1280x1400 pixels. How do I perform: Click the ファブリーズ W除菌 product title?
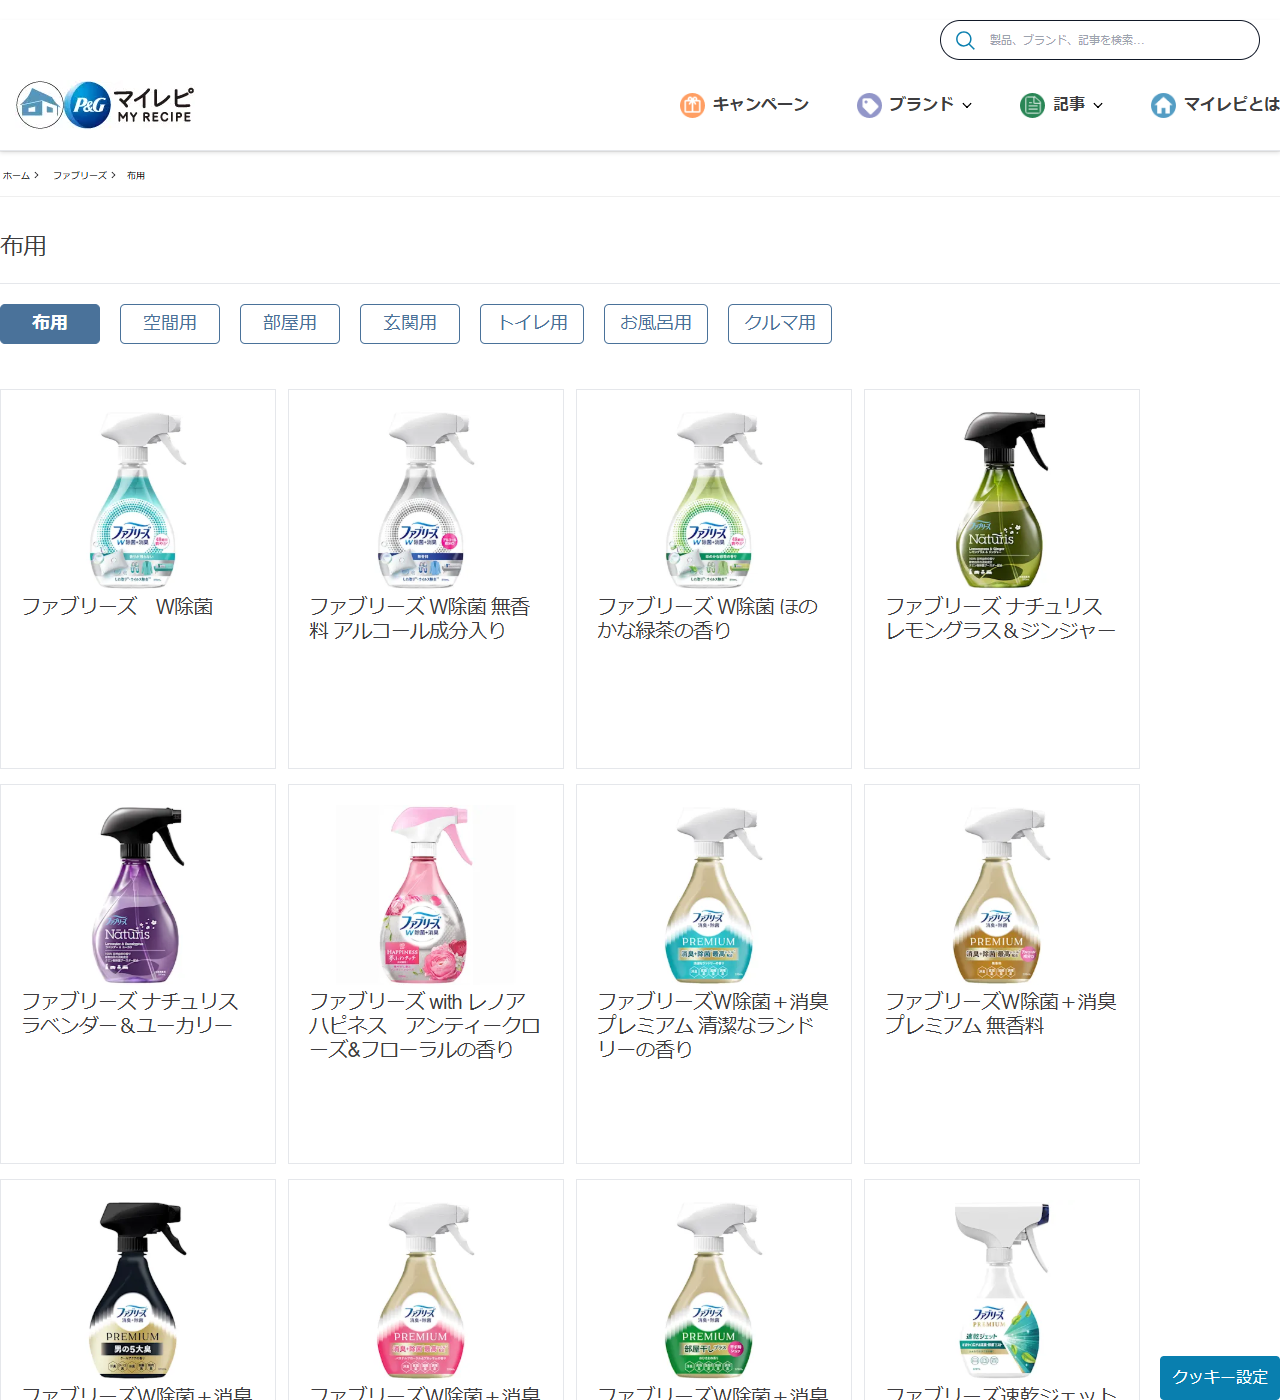pyautogui.click(x=117, y=607)
